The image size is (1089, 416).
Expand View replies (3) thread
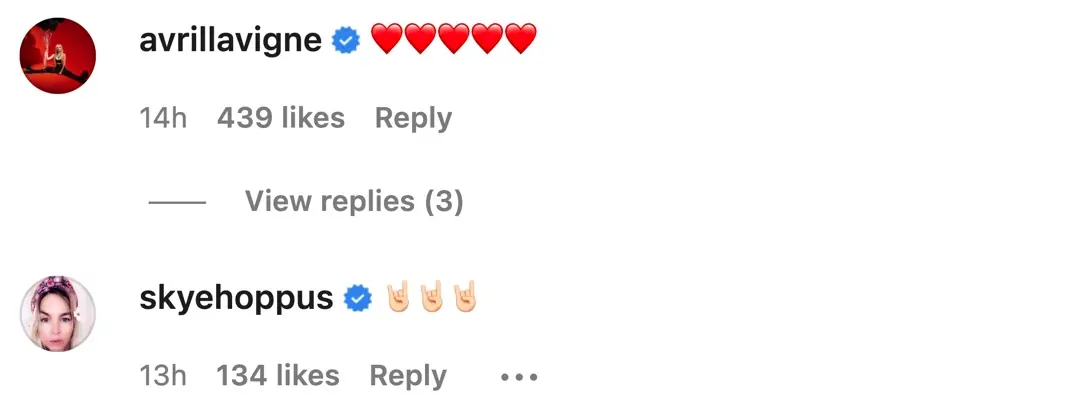tap(354, 202)
